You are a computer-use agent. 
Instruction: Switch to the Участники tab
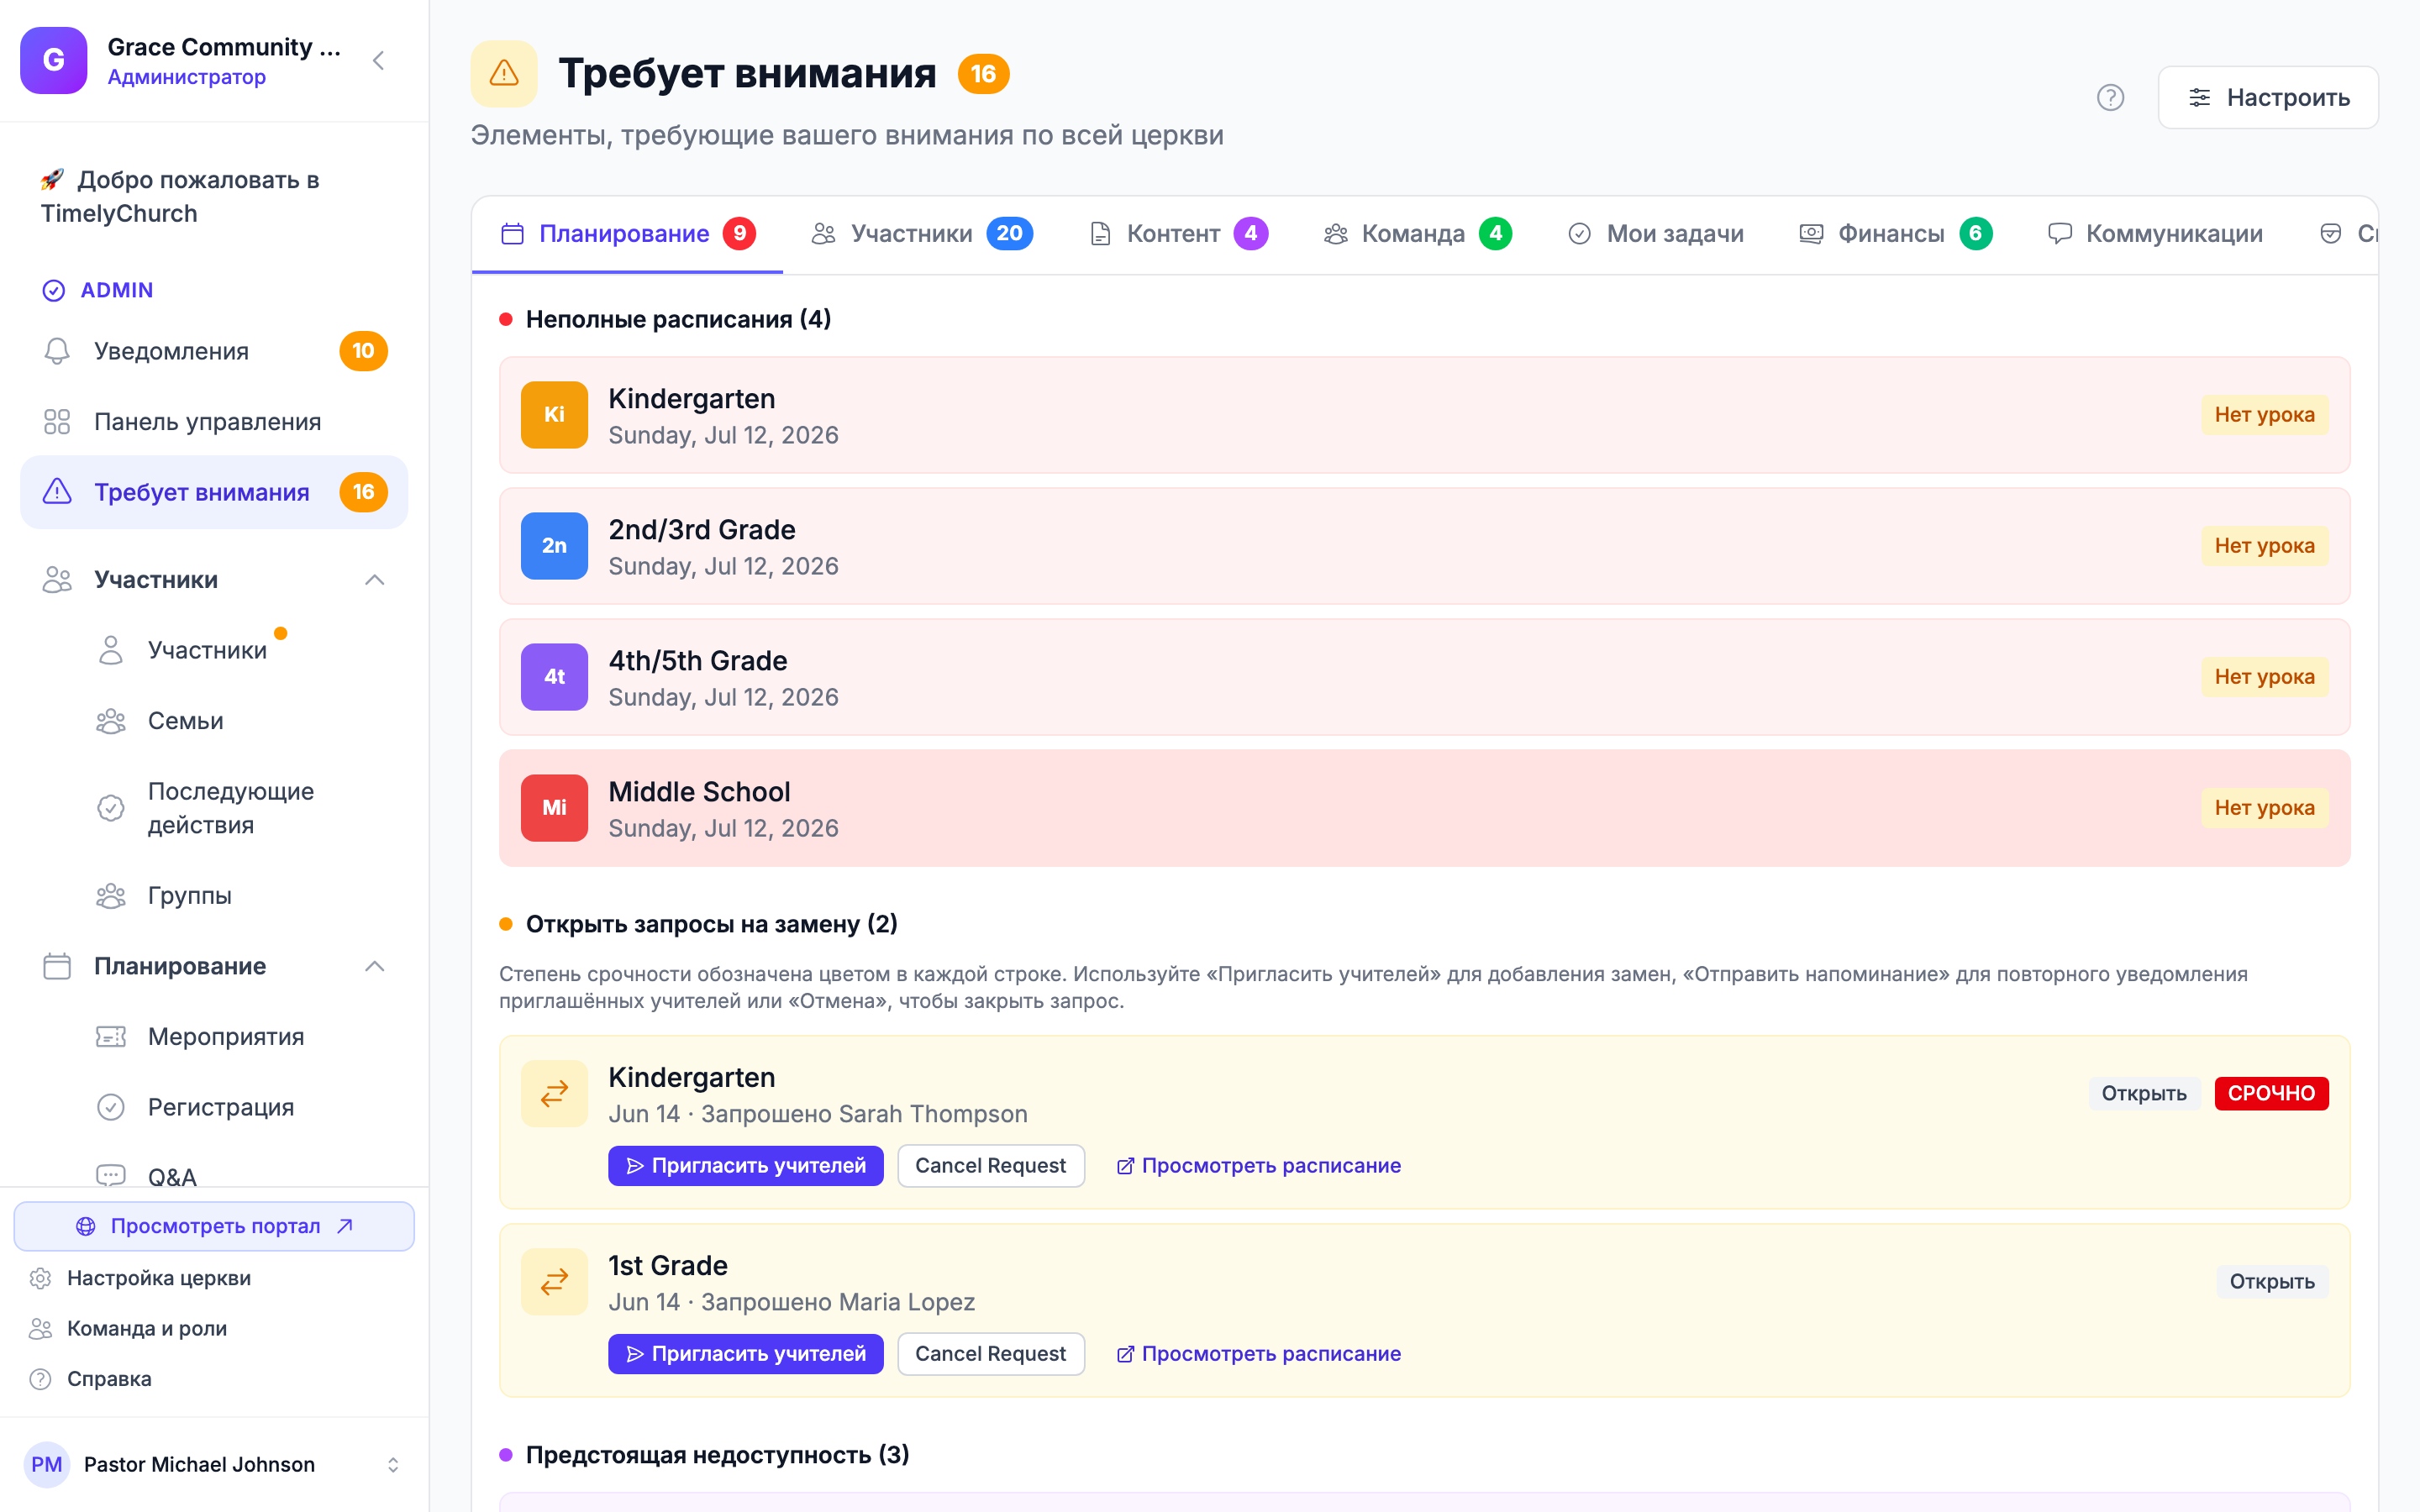click(922, 234)
